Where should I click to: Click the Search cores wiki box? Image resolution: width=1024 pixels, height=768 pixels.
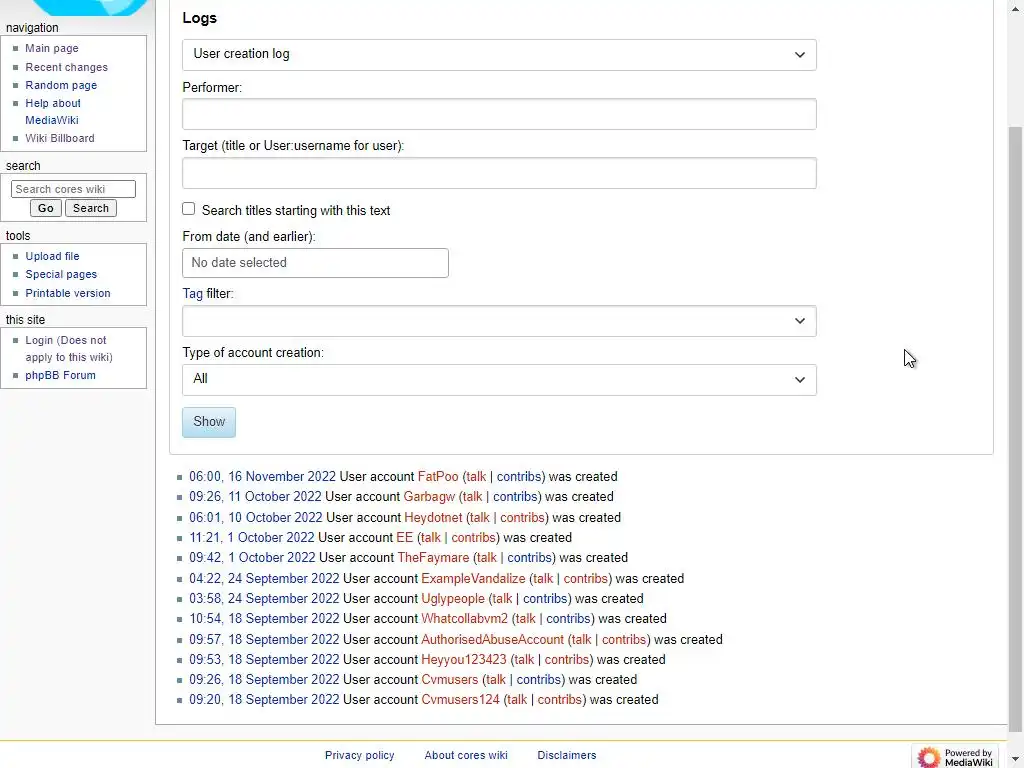(x=73, y=189)
